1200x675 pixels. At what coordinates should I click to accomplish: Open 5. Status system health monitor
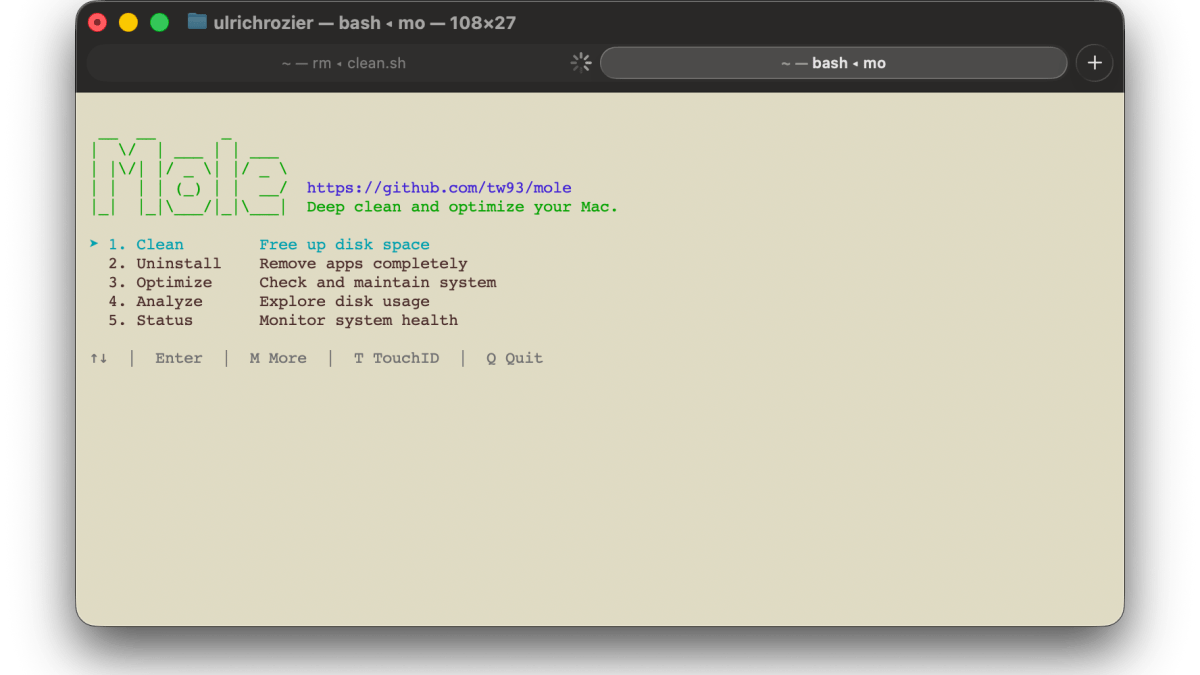tap(151, 321)
